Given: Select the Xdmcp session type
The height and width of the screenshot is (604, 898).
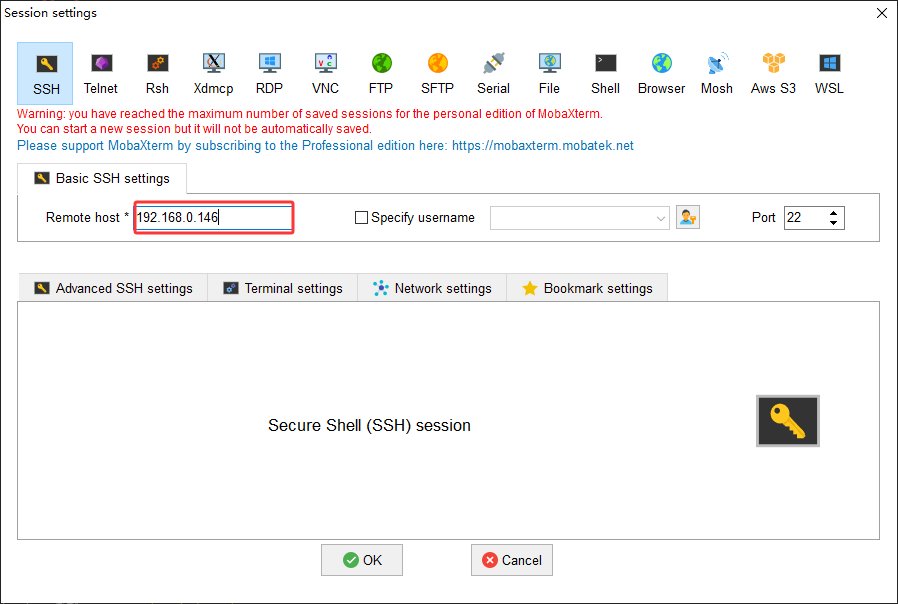Looking at the screenshot, I should [213, 73].
